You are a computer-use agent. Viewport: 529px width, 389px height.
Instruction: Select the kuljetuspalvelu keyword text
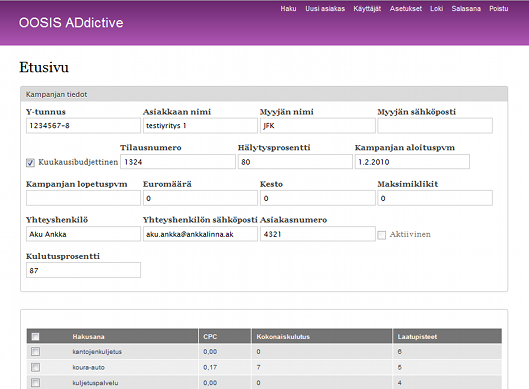pyautogui.click(x=95, y=383)
